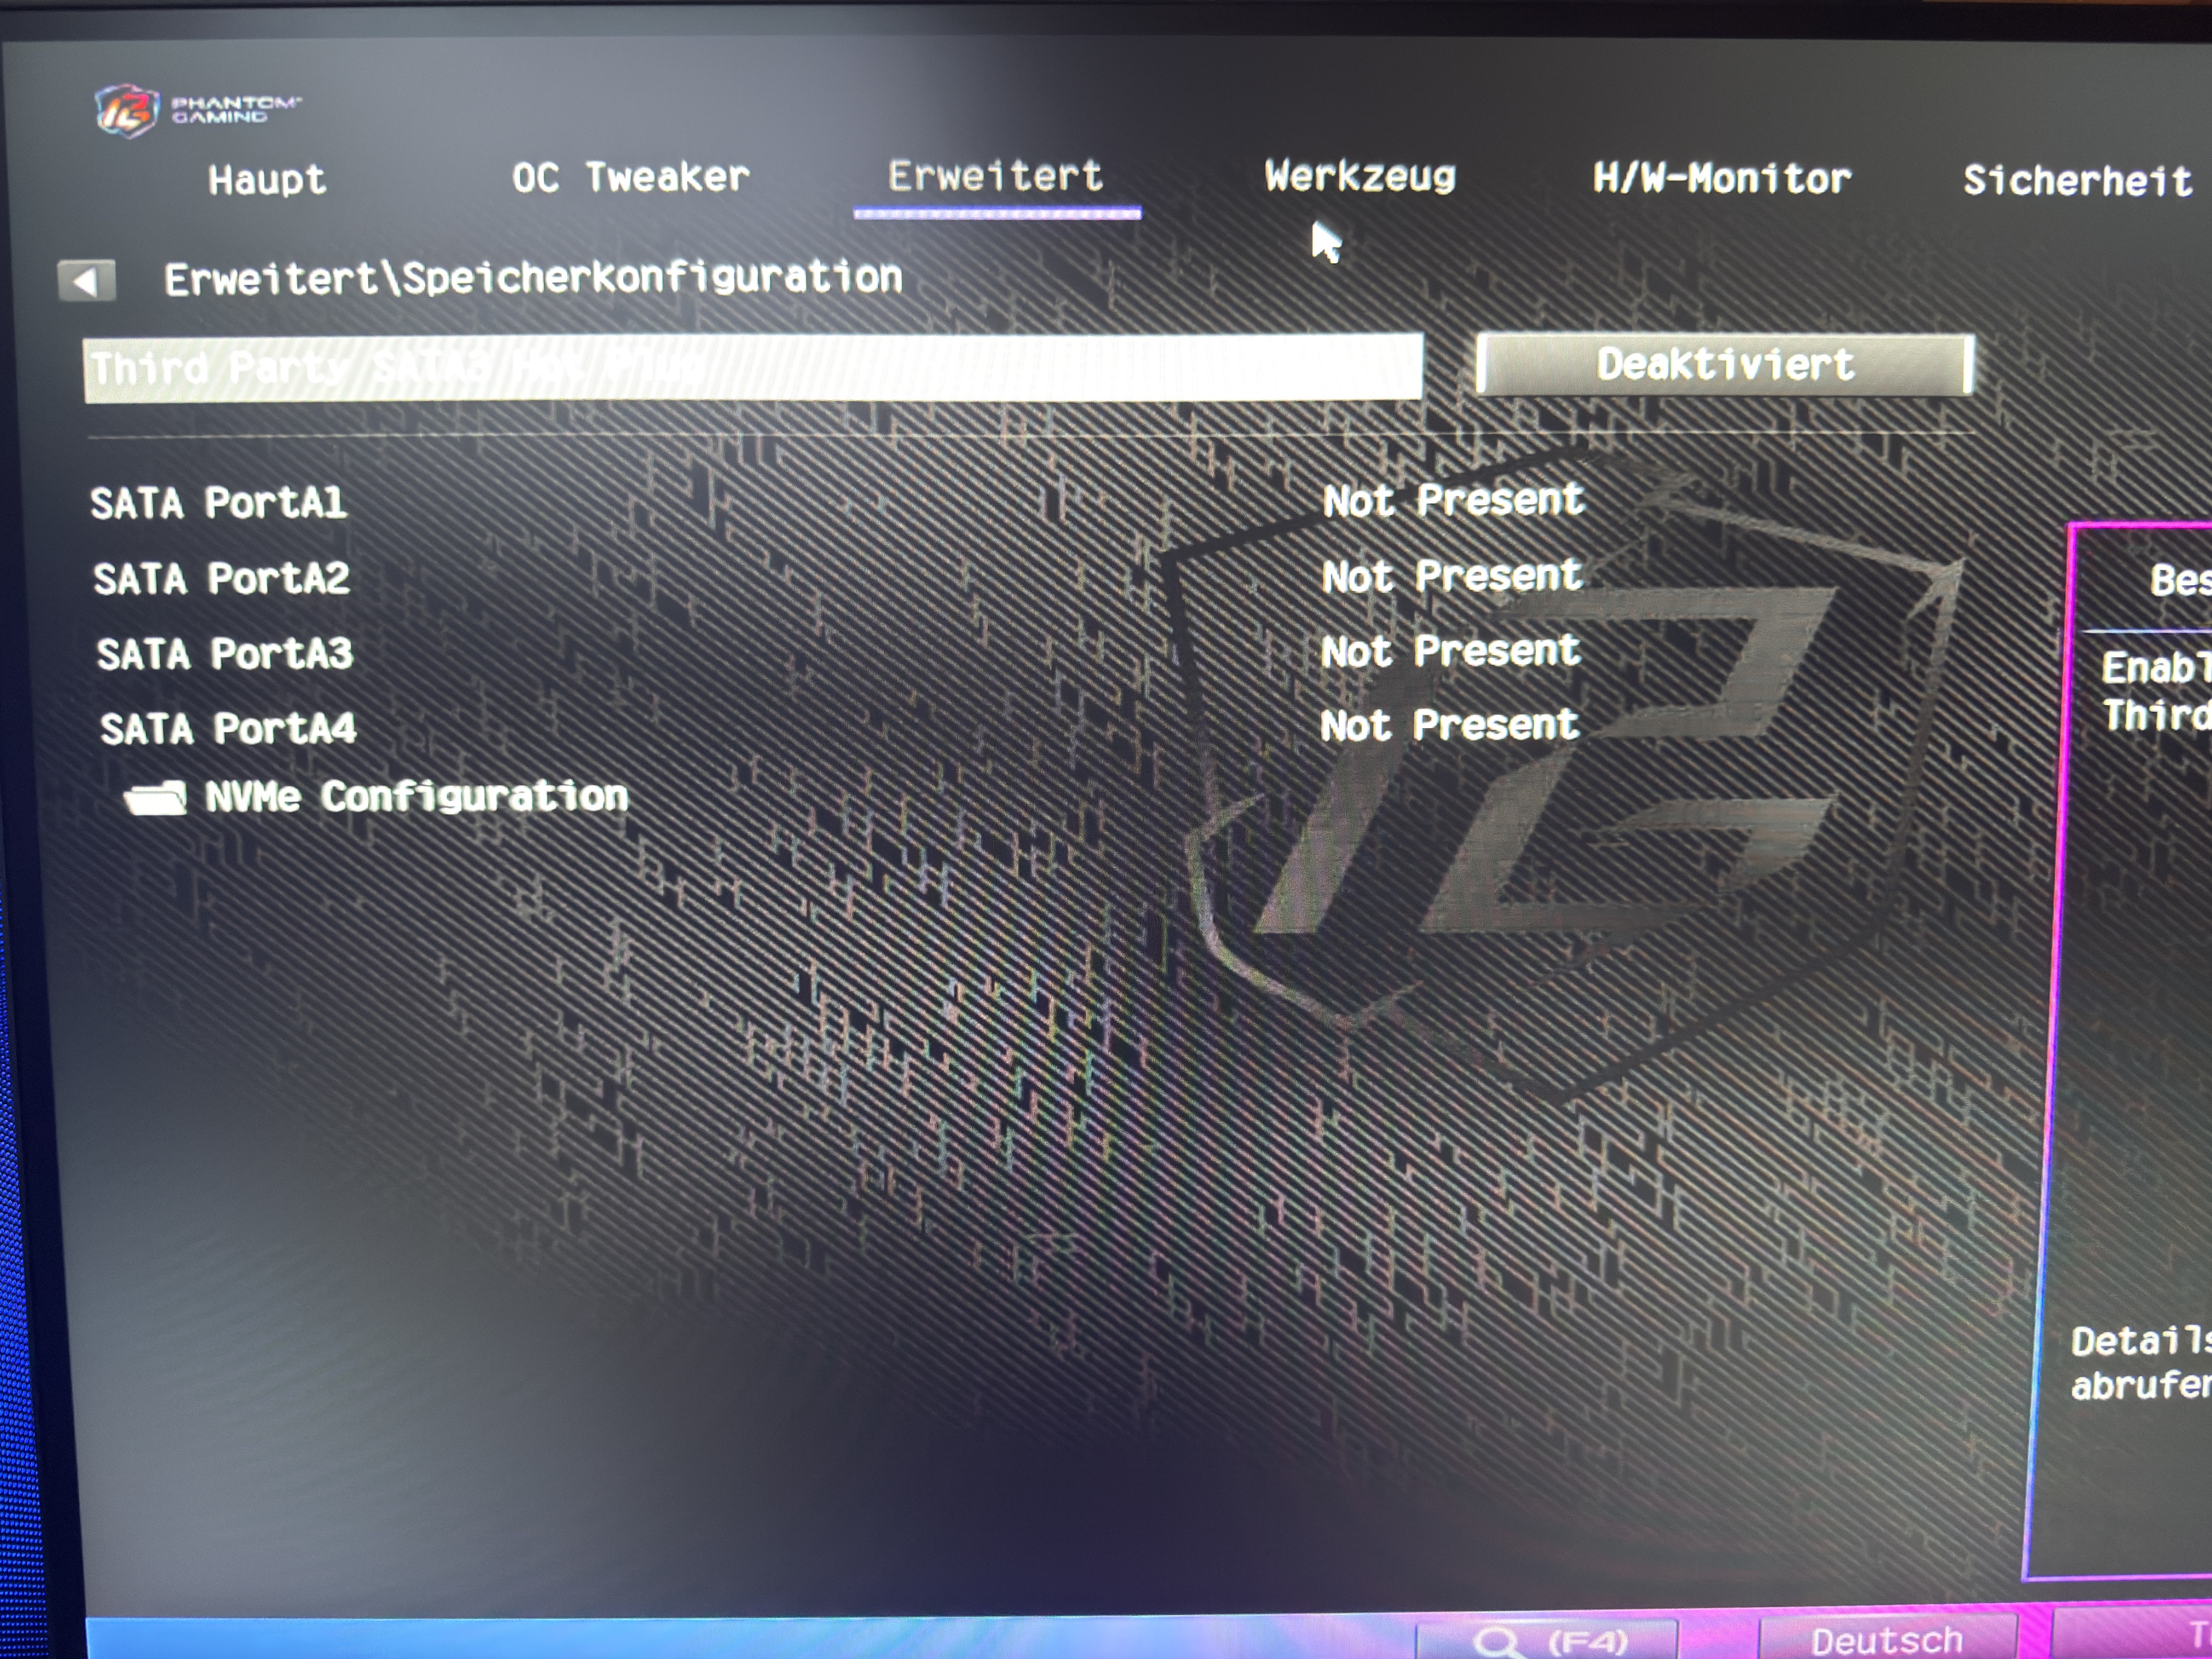
Task: Select the SATA PortA1 entry
Action: click(218, 503)
